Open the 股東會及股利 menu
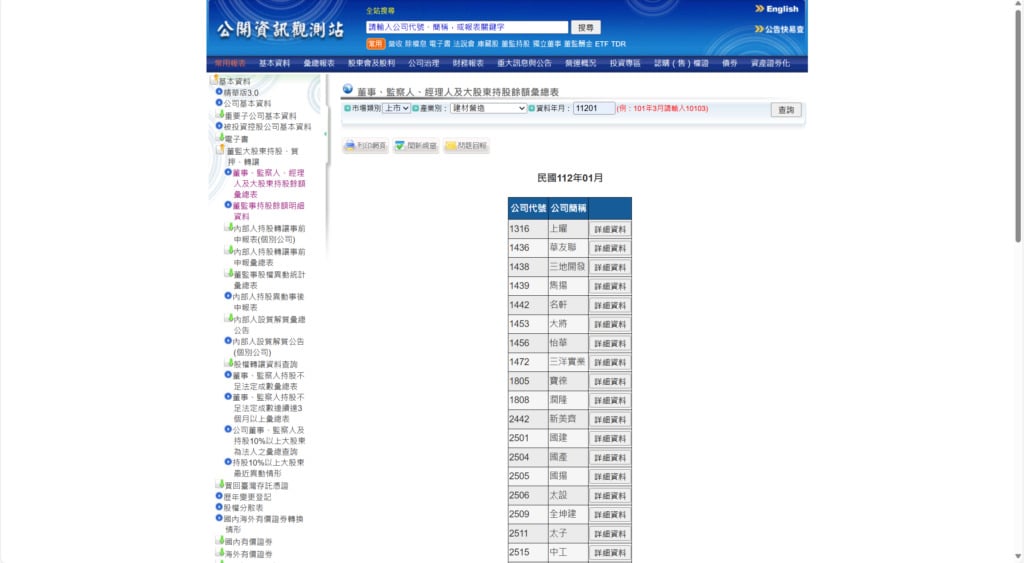Screen dimensions: 1024x563 click(371, 63)
